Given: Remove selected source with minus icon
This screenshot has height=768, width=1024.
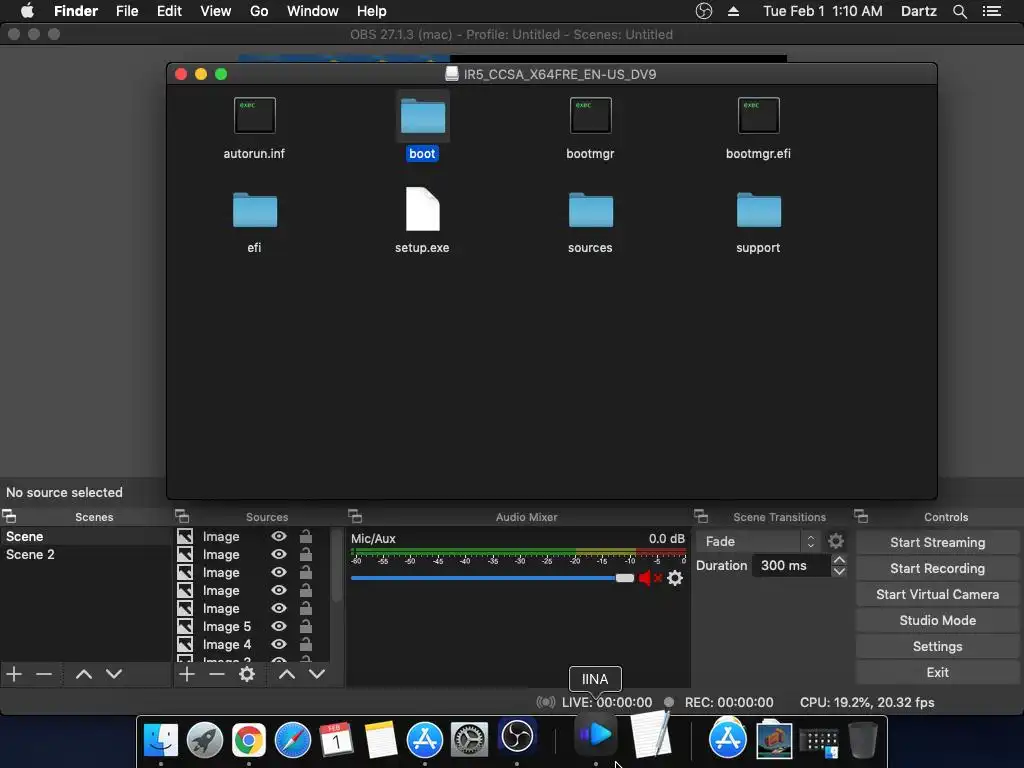Looking at the screenshot, I should 217,674.
